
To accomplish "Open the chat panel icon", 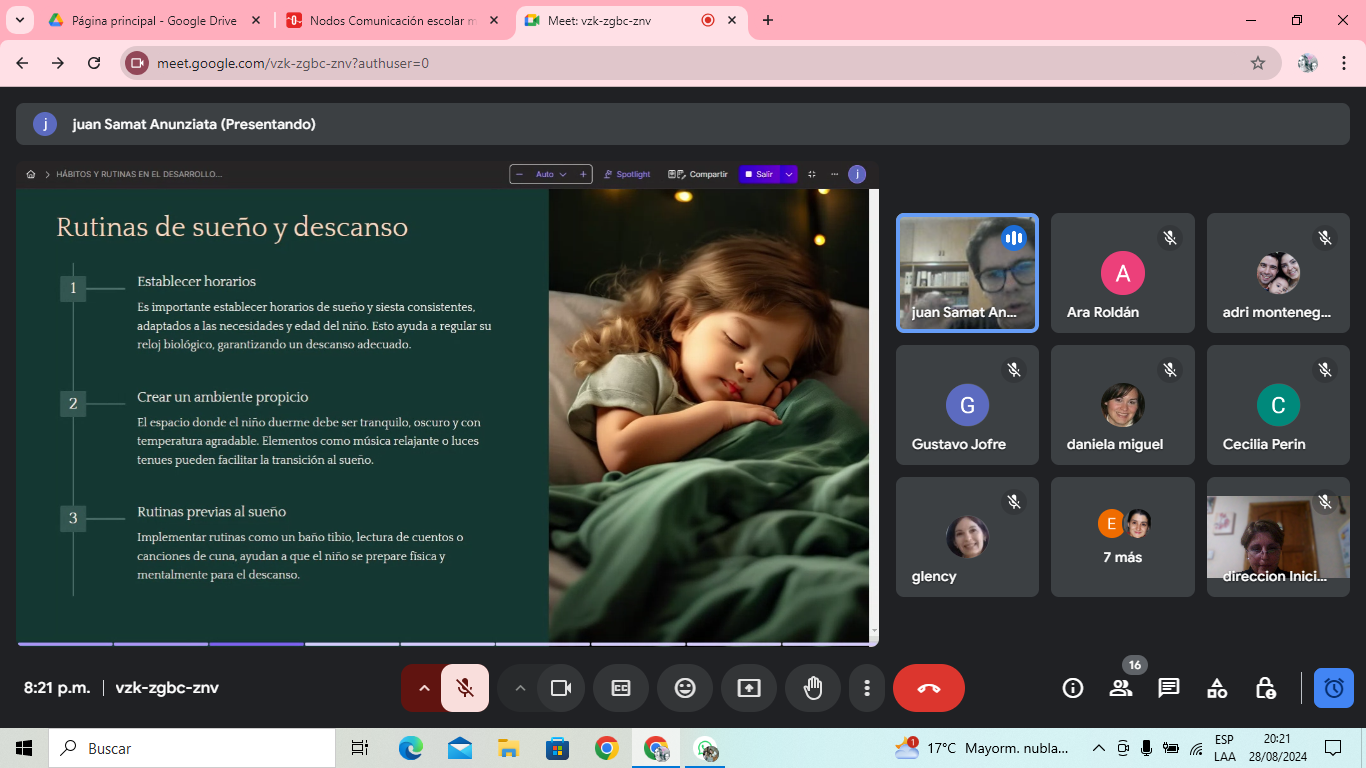I will [x=1168, y=688].
